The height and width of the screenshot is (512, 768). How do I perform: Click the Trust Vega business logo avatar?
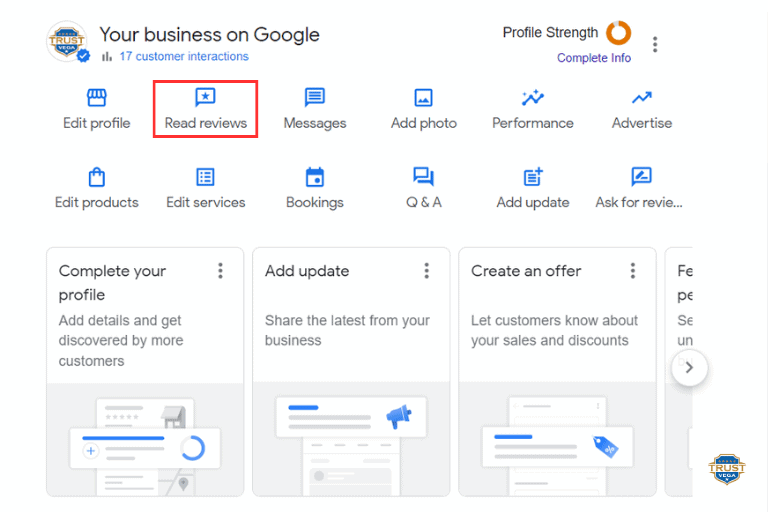tap(68, 41)
